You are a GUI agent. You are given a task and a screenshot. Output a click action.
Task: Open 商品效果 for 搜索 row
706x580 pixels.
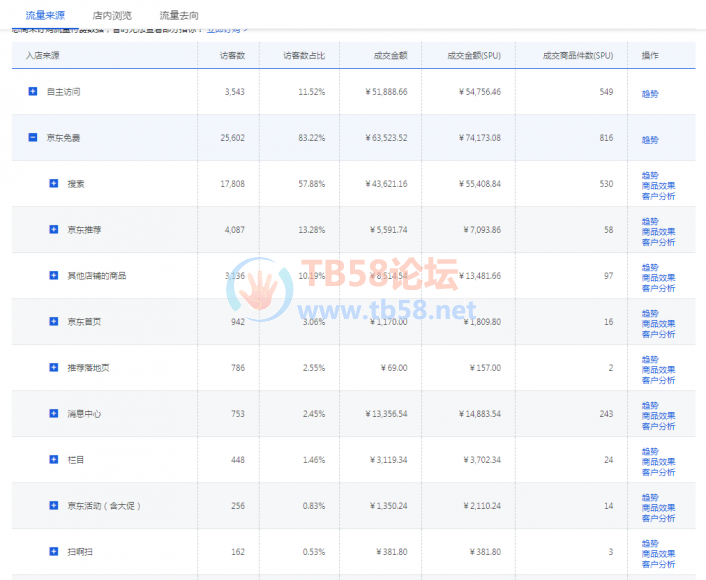pyautogui.click(x=658, y=186)
